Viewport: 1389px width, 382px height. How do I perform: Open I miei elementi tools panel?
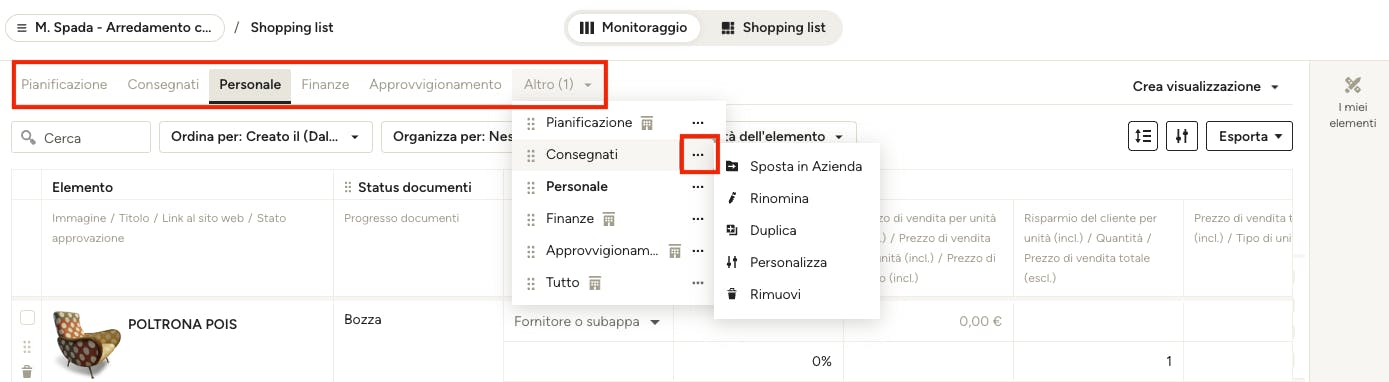[x=1352, y=101]
